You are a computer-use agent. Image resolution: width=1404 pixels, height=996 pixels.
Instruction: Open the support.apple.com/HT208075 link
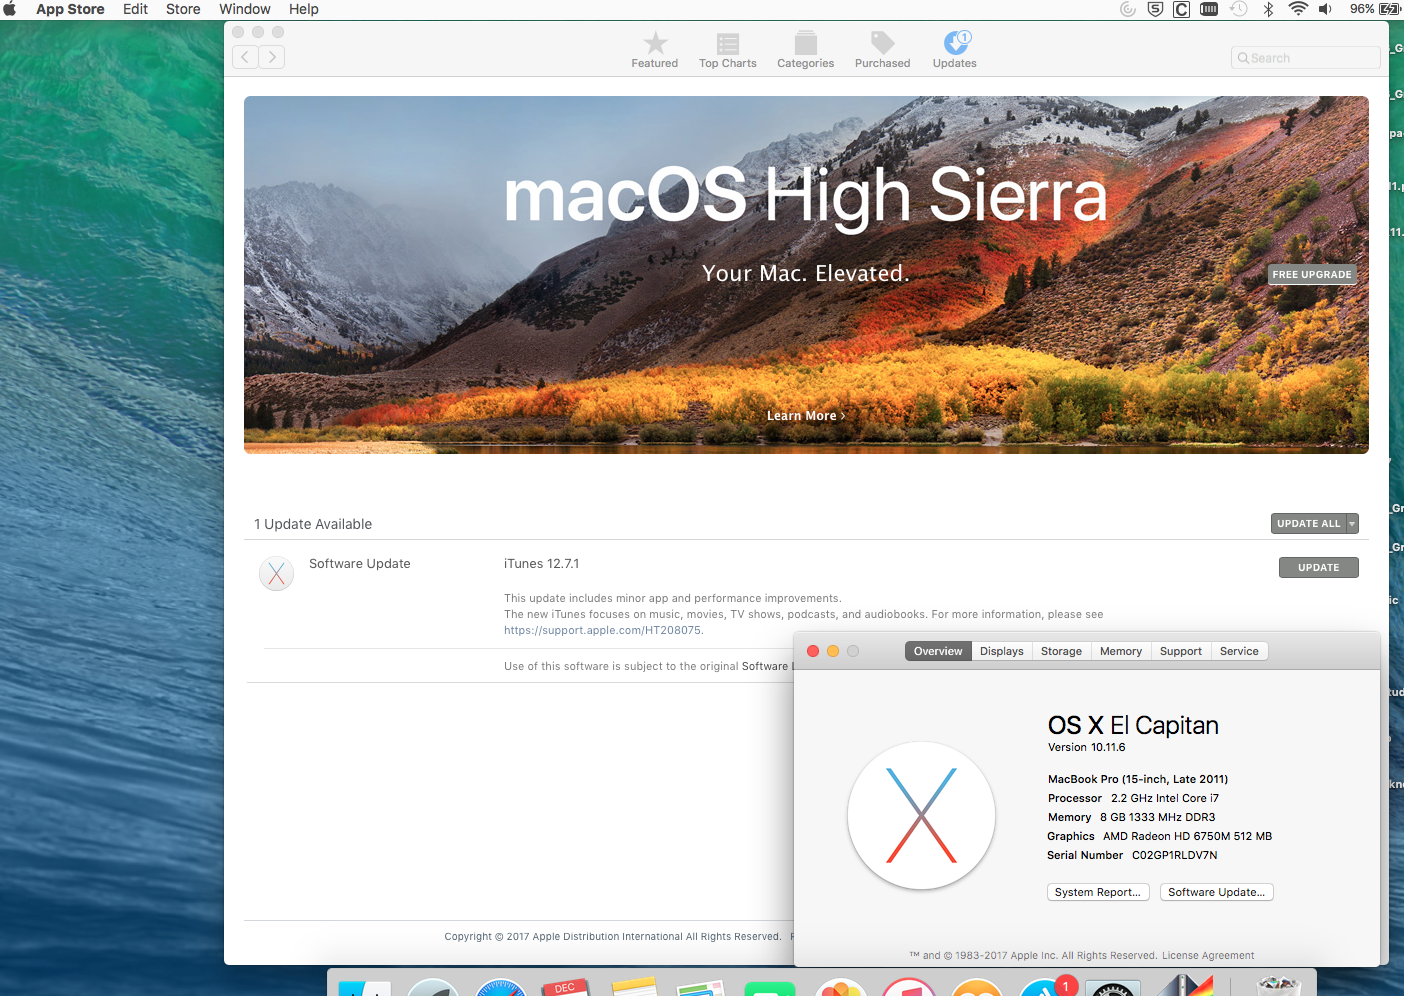[x=602, y=631]
